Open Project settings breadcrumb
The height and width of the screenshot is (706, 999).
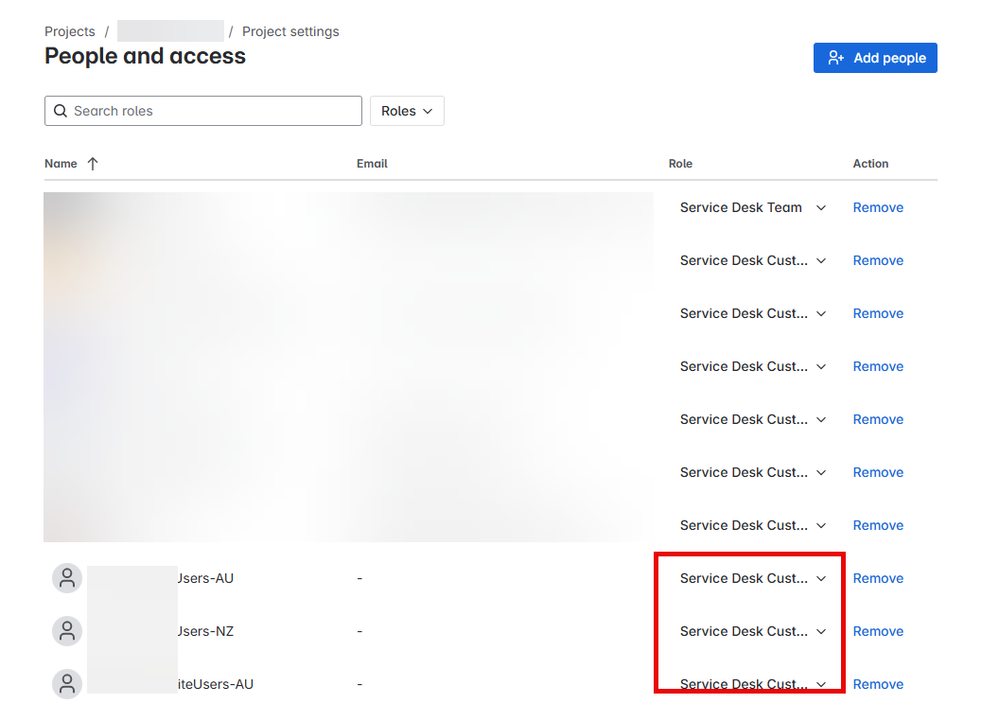tap(291, 31)
